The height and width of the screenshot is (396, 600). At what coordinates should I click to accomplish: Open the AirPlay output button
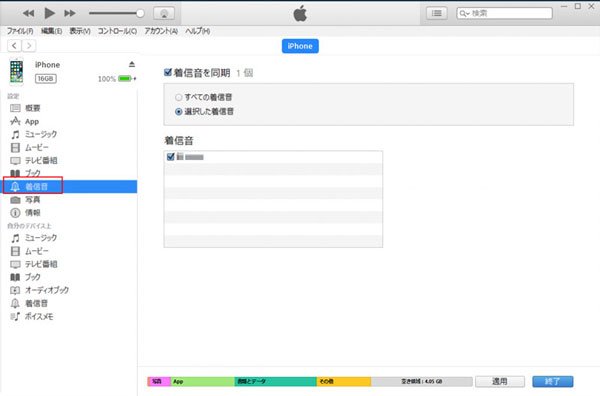click(164, 13)
